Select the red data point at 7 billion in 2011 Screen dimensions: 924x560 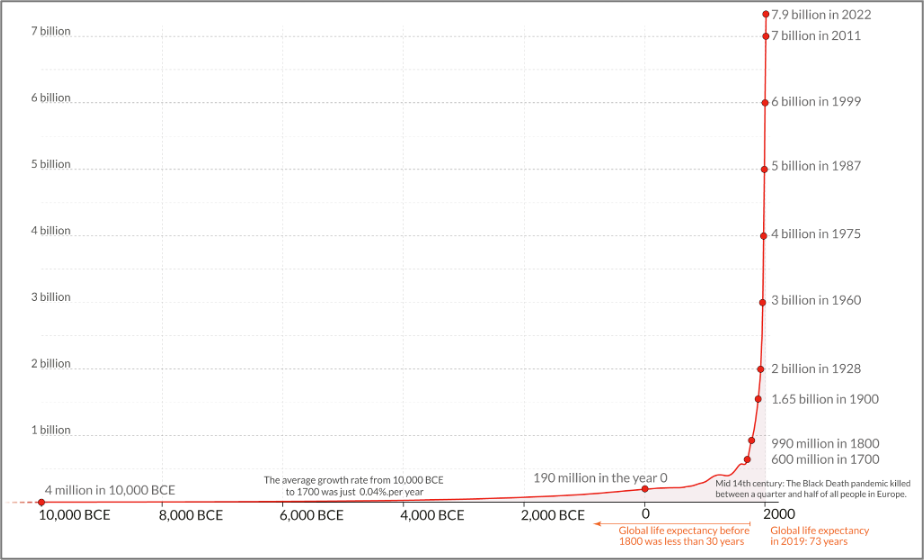click(766, 36)
